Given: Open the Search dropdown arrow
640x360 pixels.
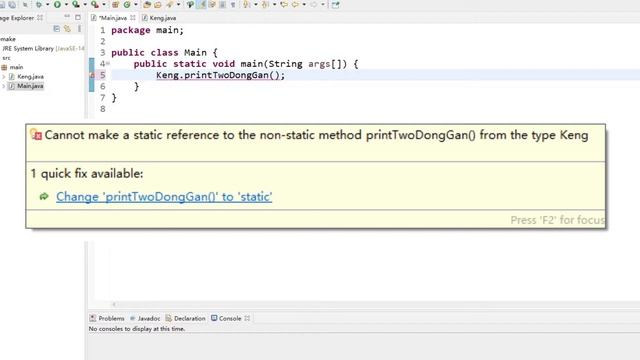Looking at the screenshot, I should pos(178,4).
